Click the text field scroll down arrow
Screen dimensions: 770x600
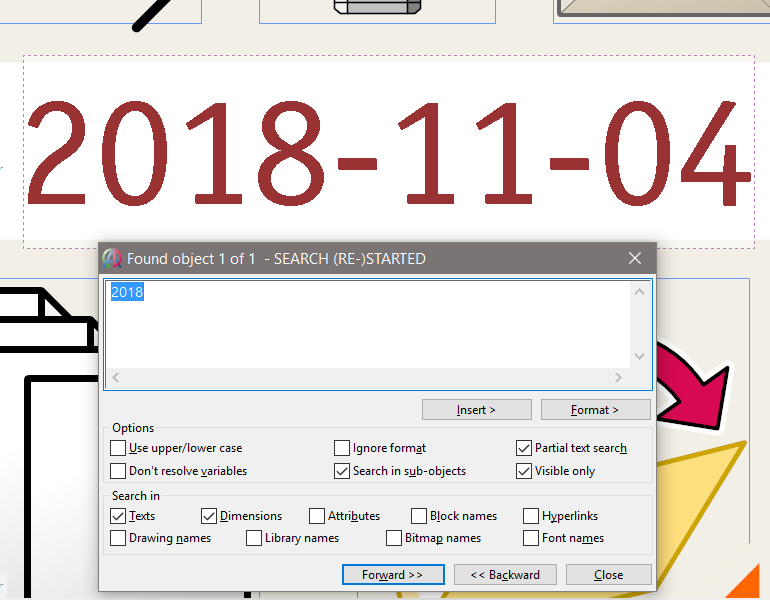click(639, 356)
